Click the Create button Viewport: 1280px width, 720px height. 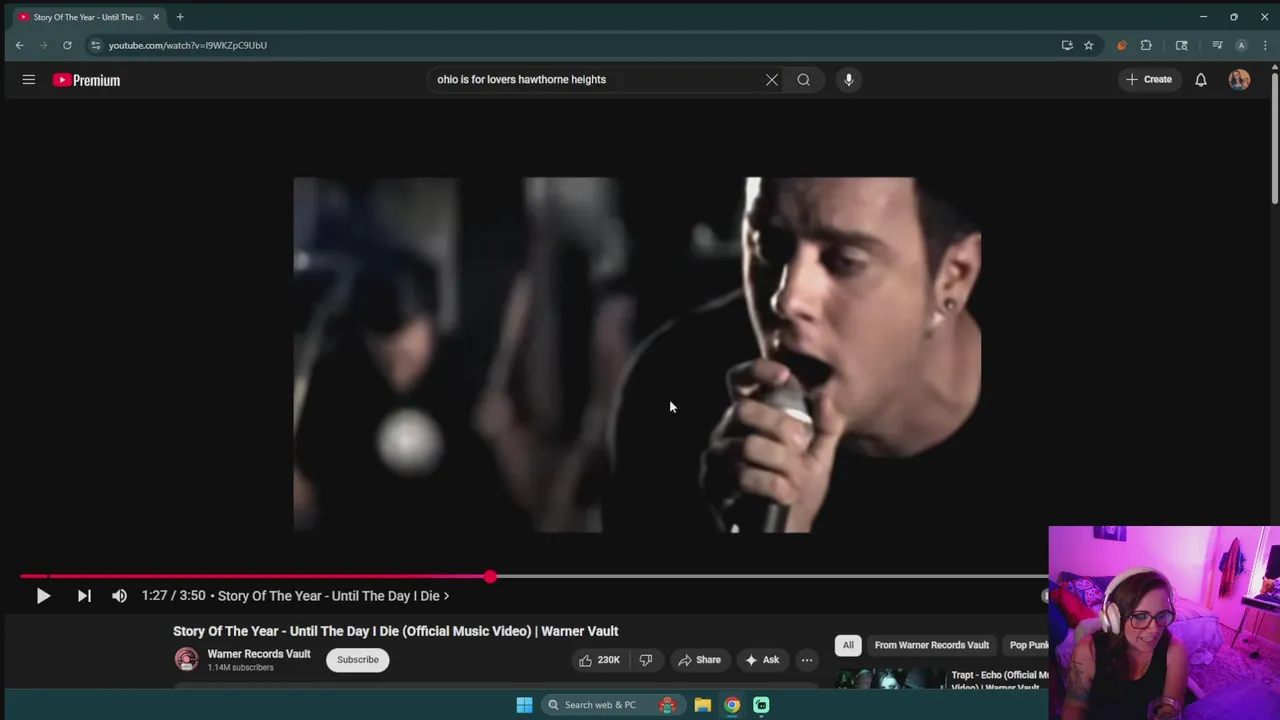click(x=1149, y=80)
